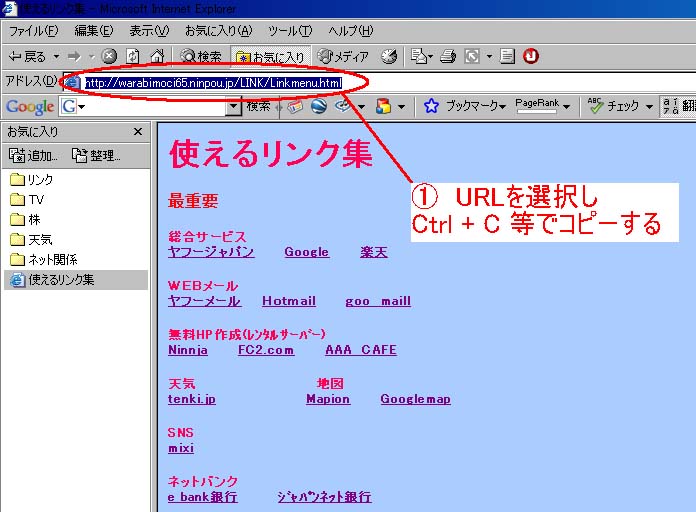The image size is (696, 512).
Task: Open the Check (チェック) dropdown arrow
Action: click(x=649, y=107)
